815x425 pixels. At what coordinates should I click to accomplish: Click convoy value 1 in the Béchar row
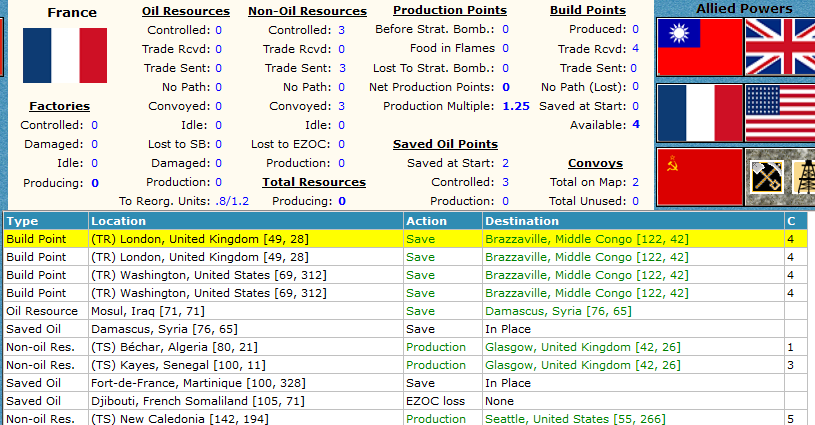click(791, 347)
